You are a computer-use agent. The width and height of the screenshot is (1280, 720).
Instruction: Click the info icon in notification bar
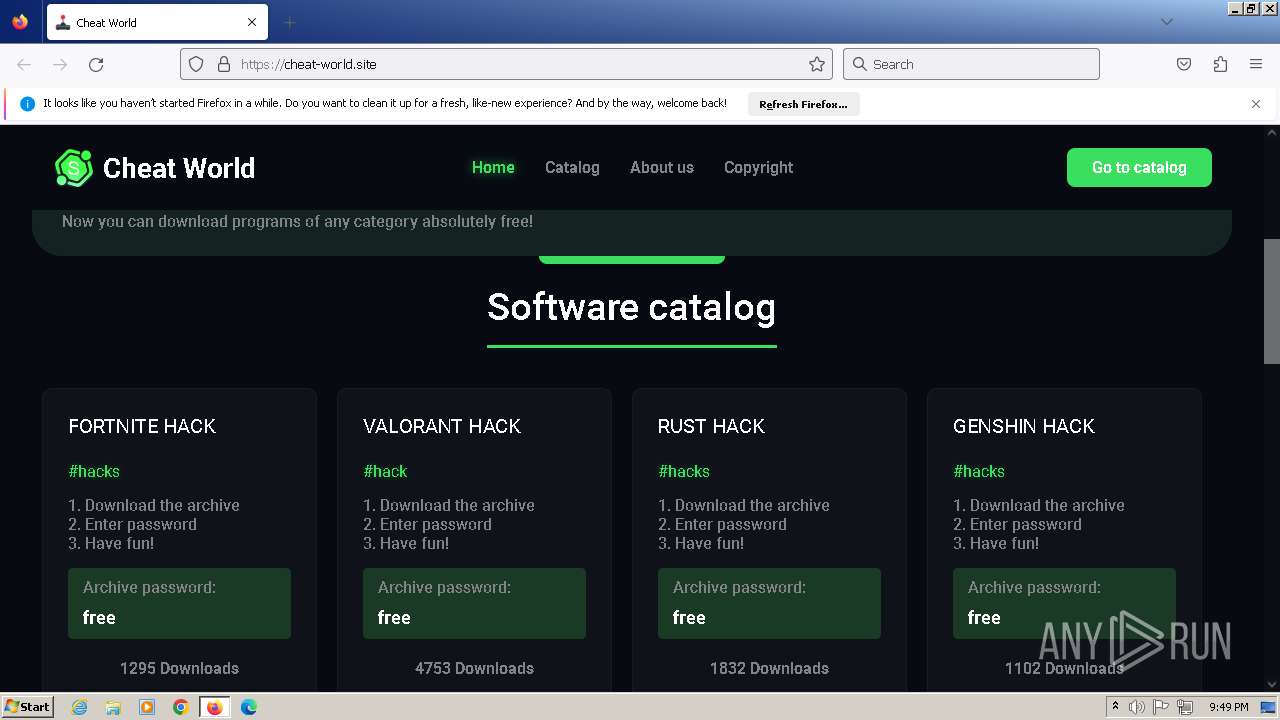27,104
